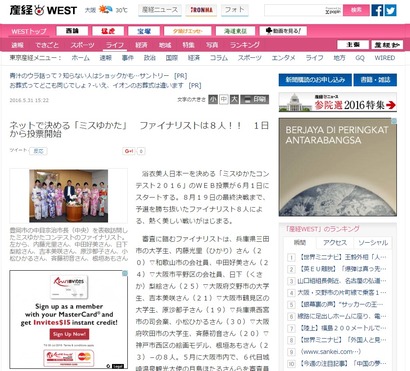Open the yukata finalists group photo
This screenshot has width=410, height=371.
point(68,196)
